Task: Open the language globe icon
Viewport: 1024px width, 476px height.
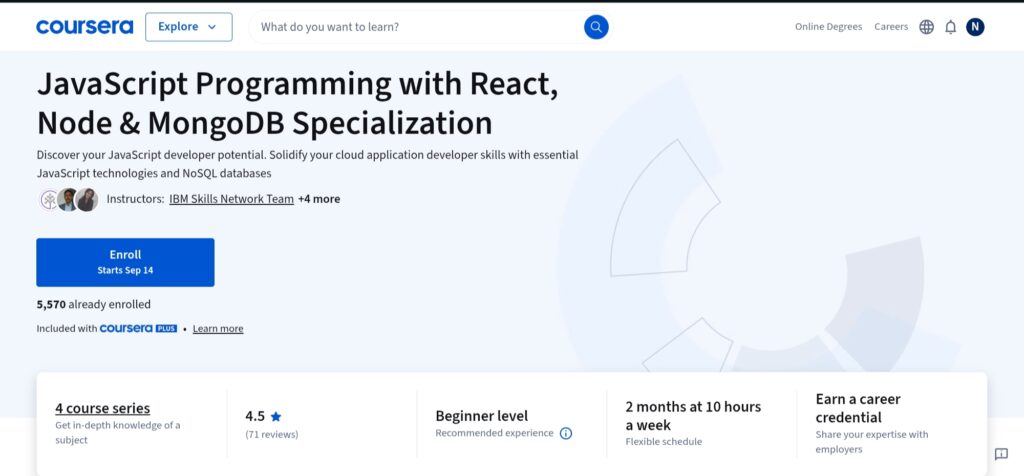Action: point(926,27)
